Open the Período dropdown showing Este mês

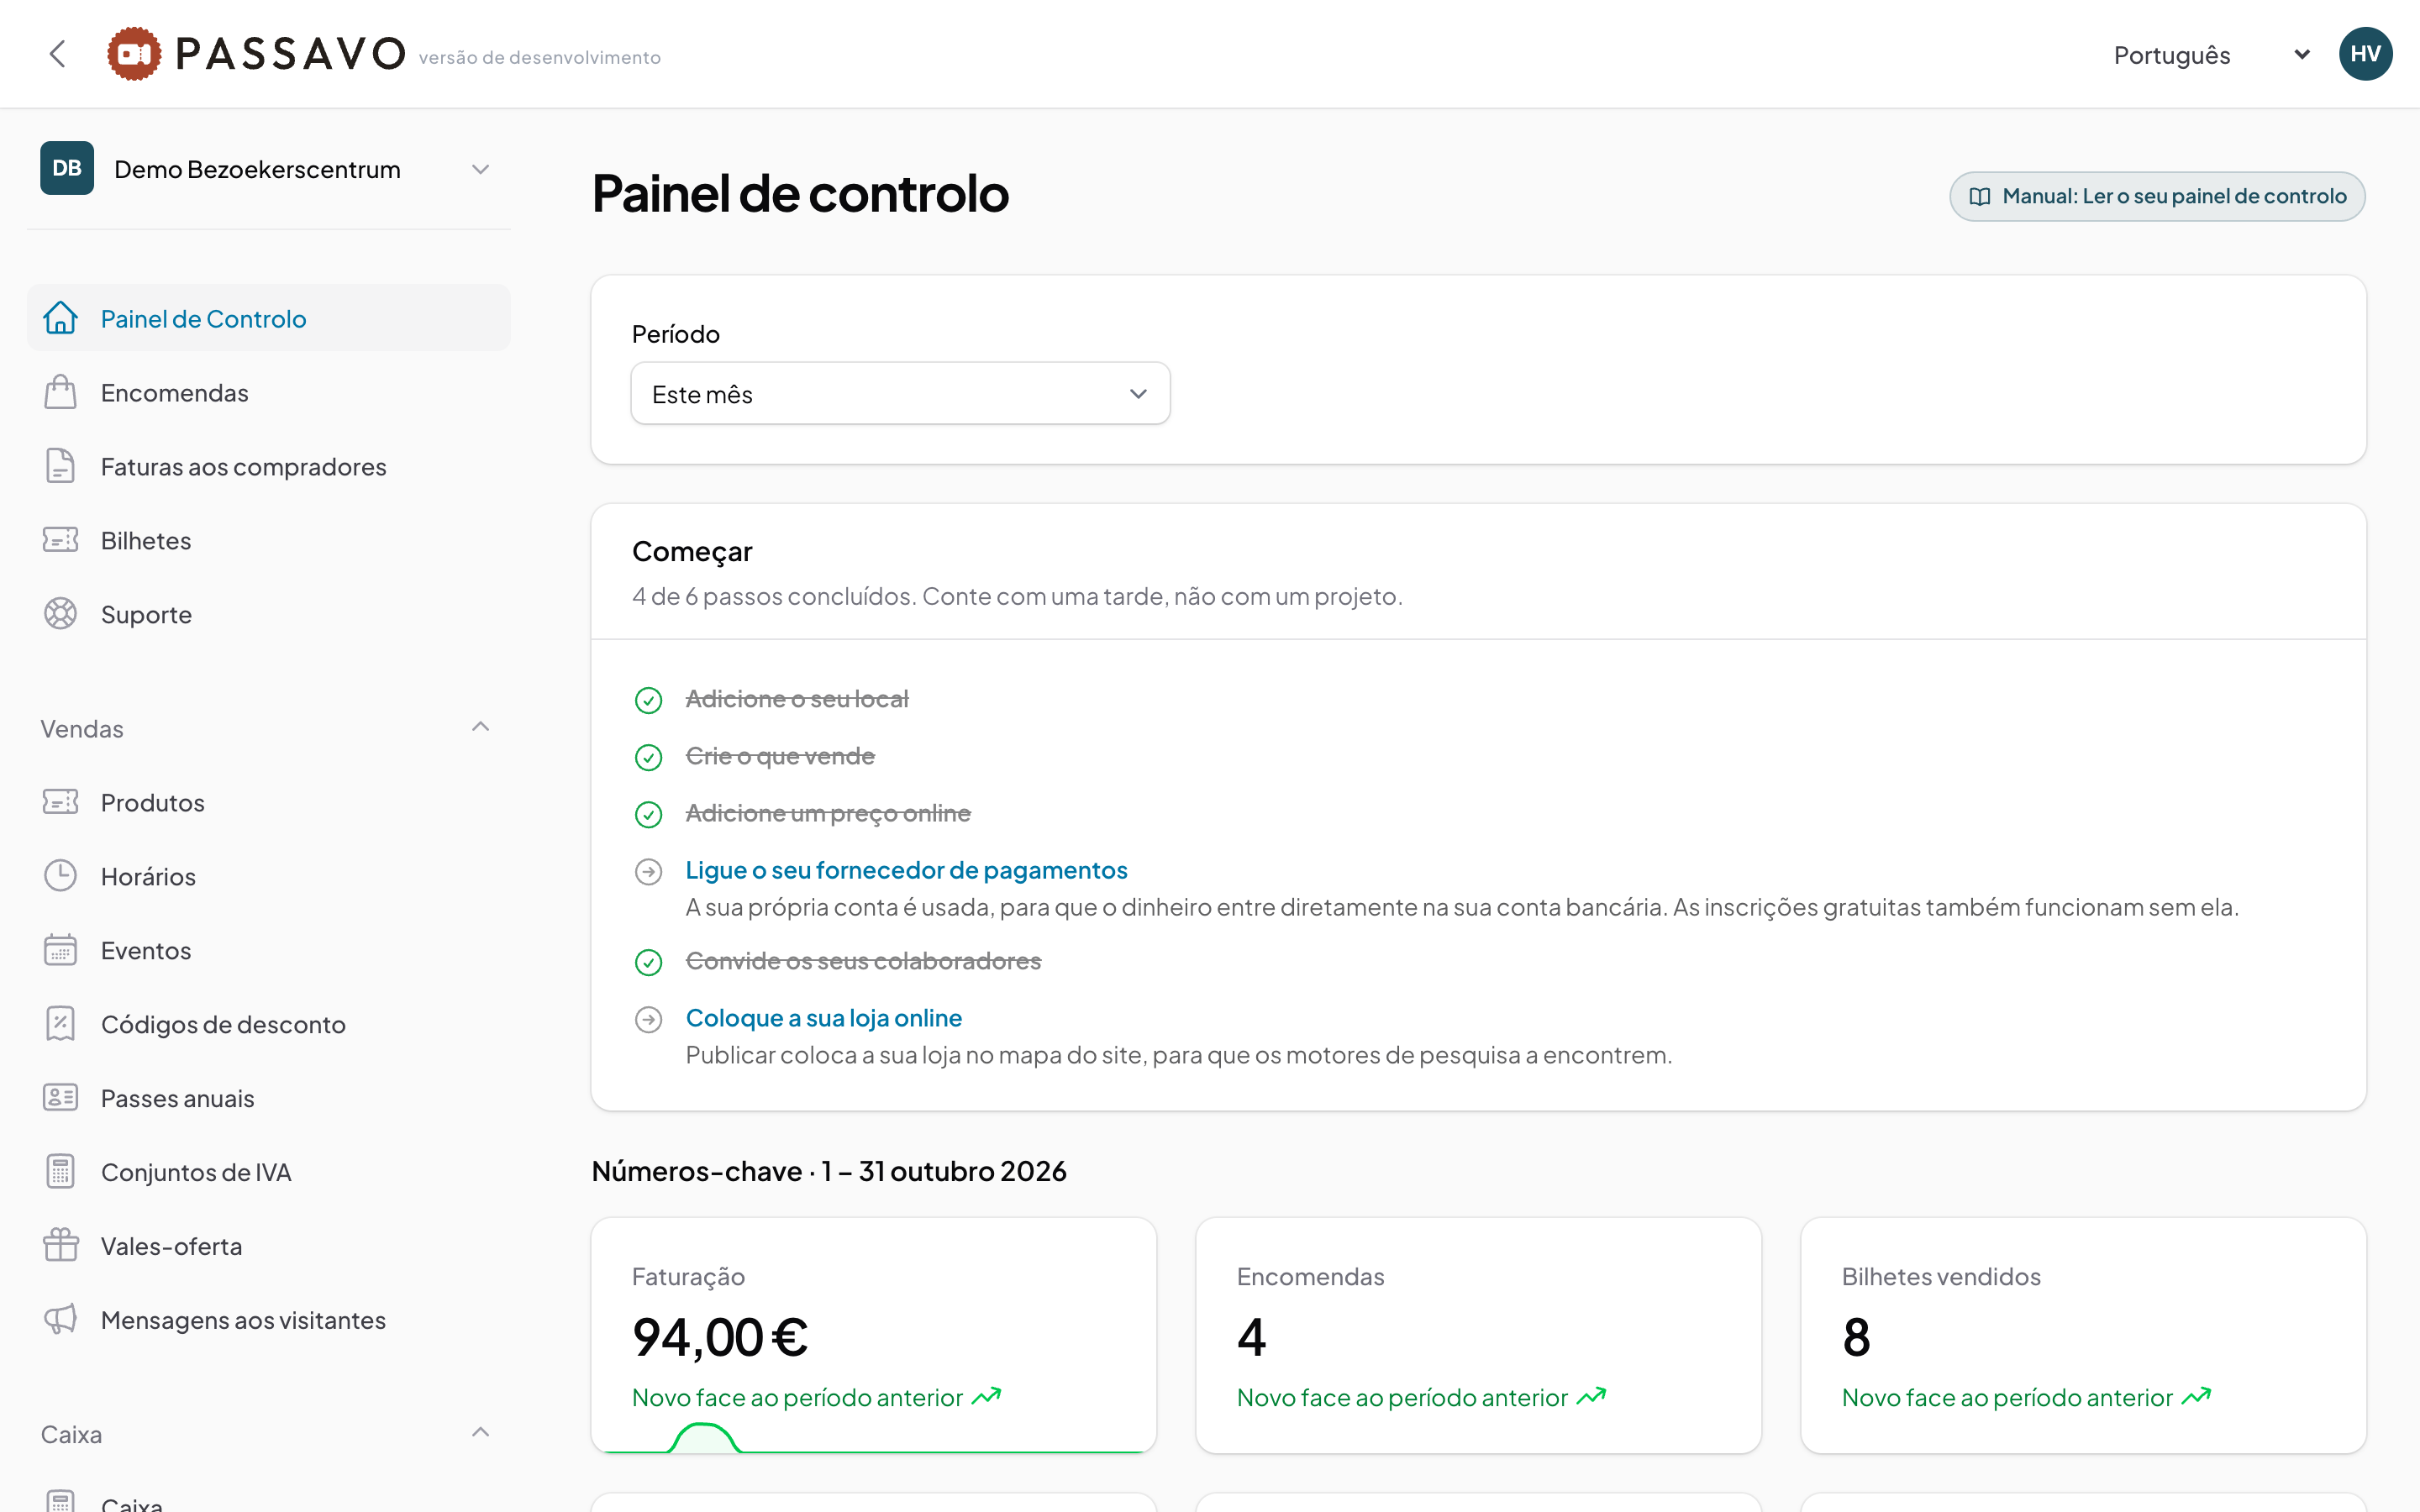click(900, 394)
